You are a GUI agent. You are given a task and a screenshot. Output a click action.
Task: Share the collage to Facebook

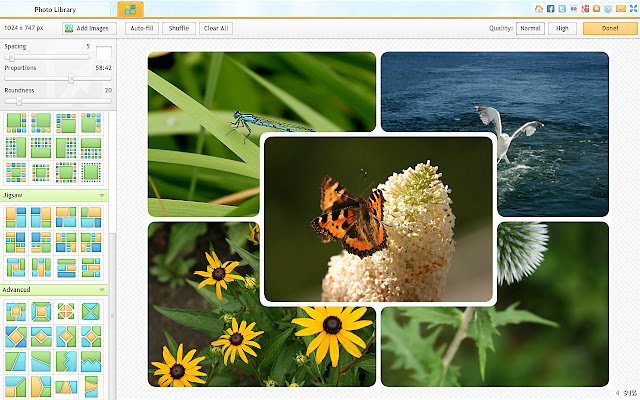pos(551,9)
